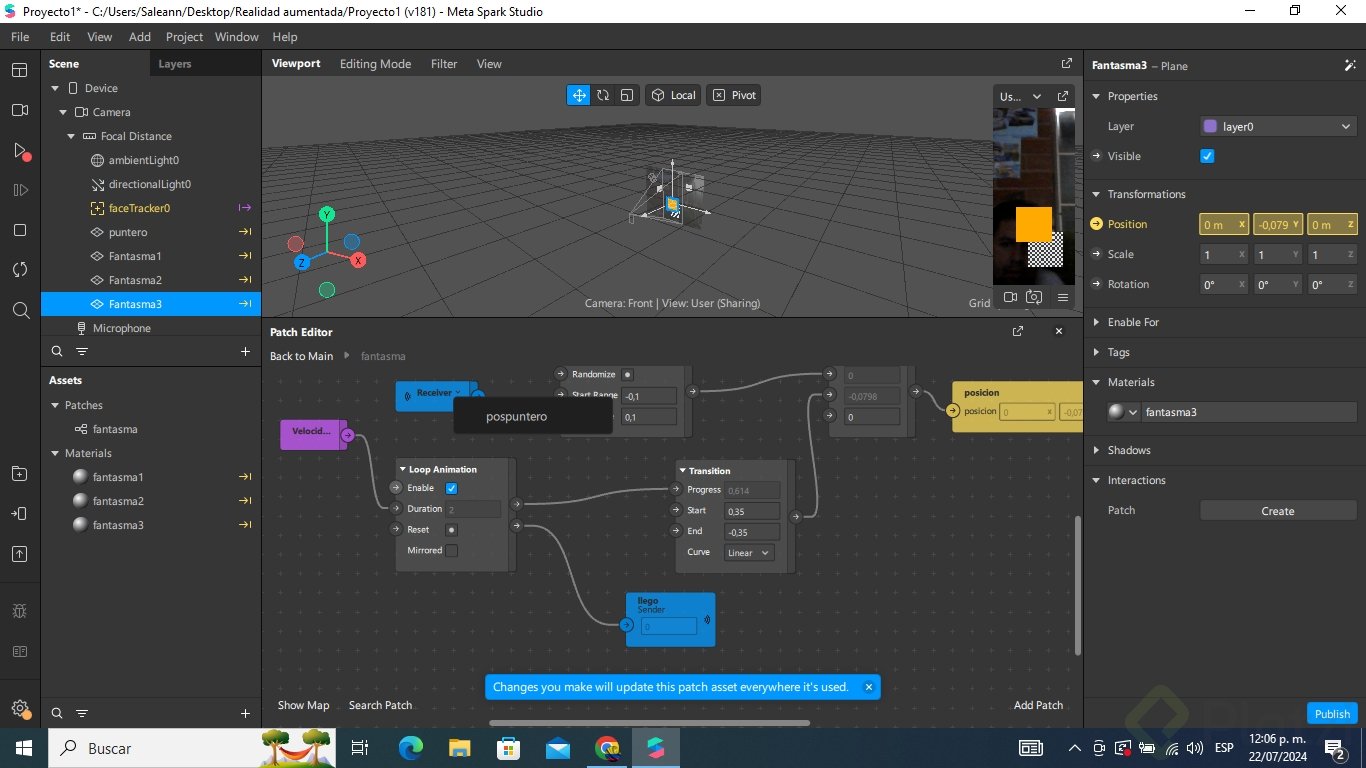Select the rotate tool in viewport toolbar
Image resolution: width=1366 pixels, height=768 pixels.
(603, 95)
